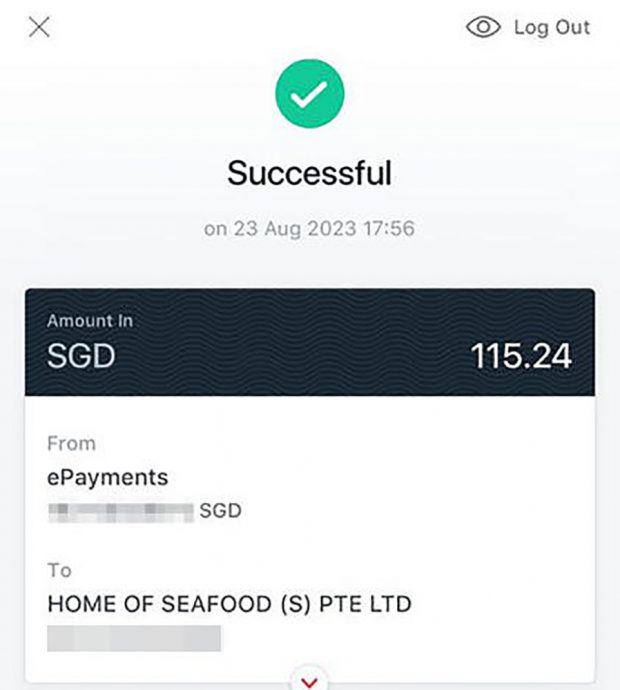Tap the HOME OF SEAFOOD (S) PTE LTD recipient
Image resolution: width=620 pixels, height=690 pixels.
tap(229, 604)
